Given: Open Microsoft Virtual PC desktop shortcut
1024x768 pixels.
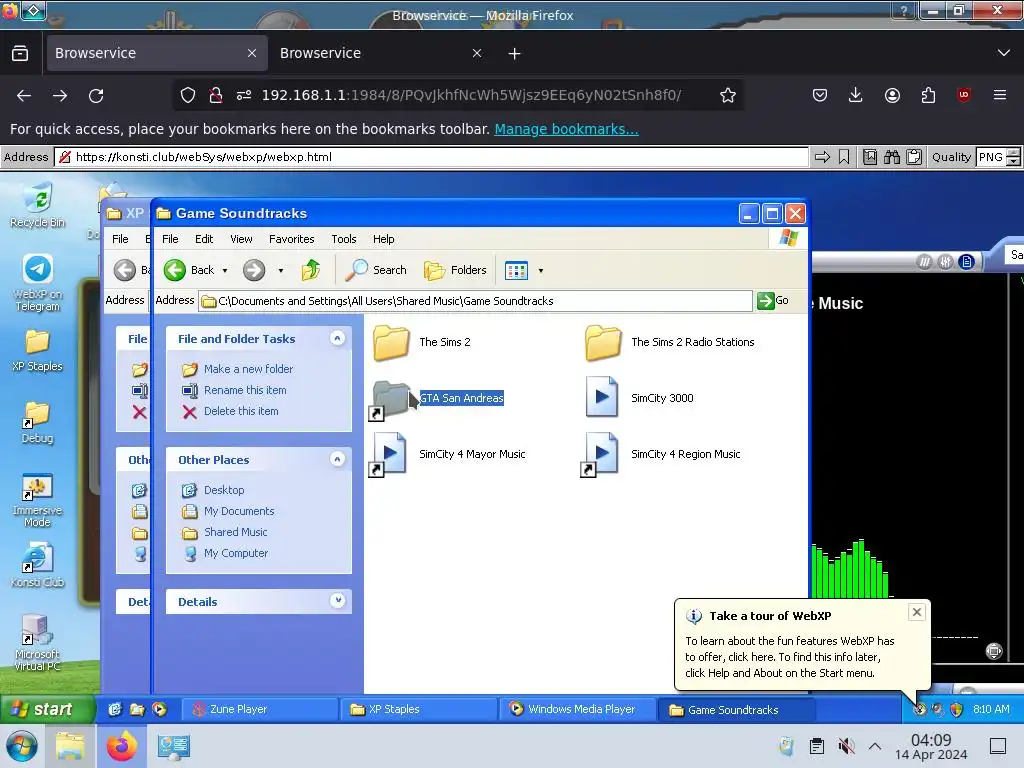Looking at the screenshot, I should point(37,643).
